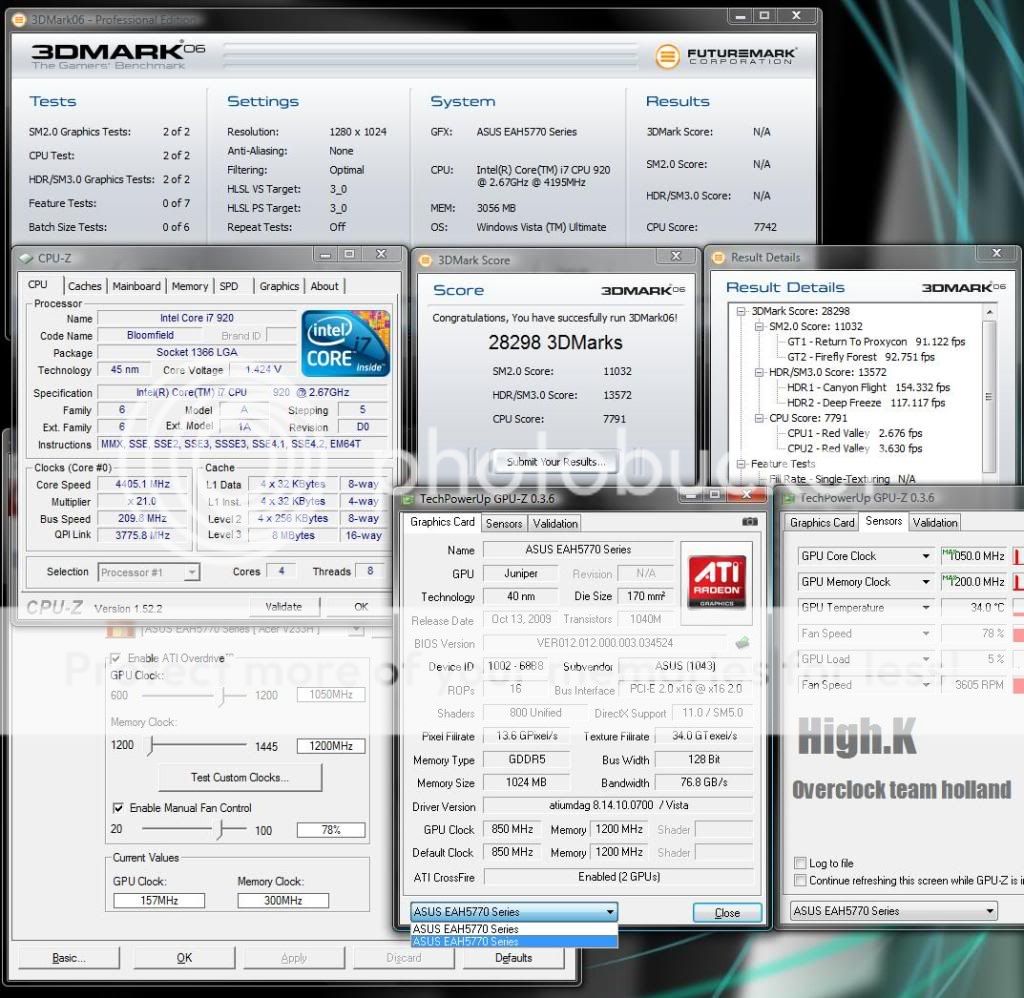Select HDR1 - Canyon Flight tree row
The width and height of the screenshot is (1024, 998).
[868, 387]
